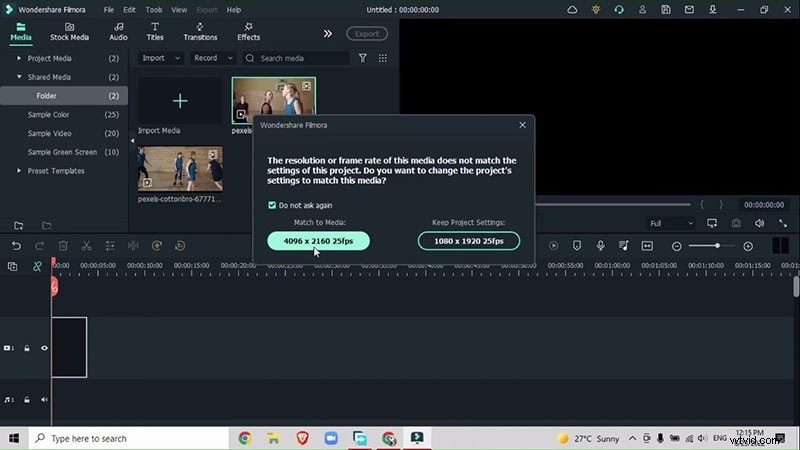The width and height of the screenshot is (800, 450).
Task: Click the download icon in title bar
Action: pyautogui.click(x=713, y=10)
